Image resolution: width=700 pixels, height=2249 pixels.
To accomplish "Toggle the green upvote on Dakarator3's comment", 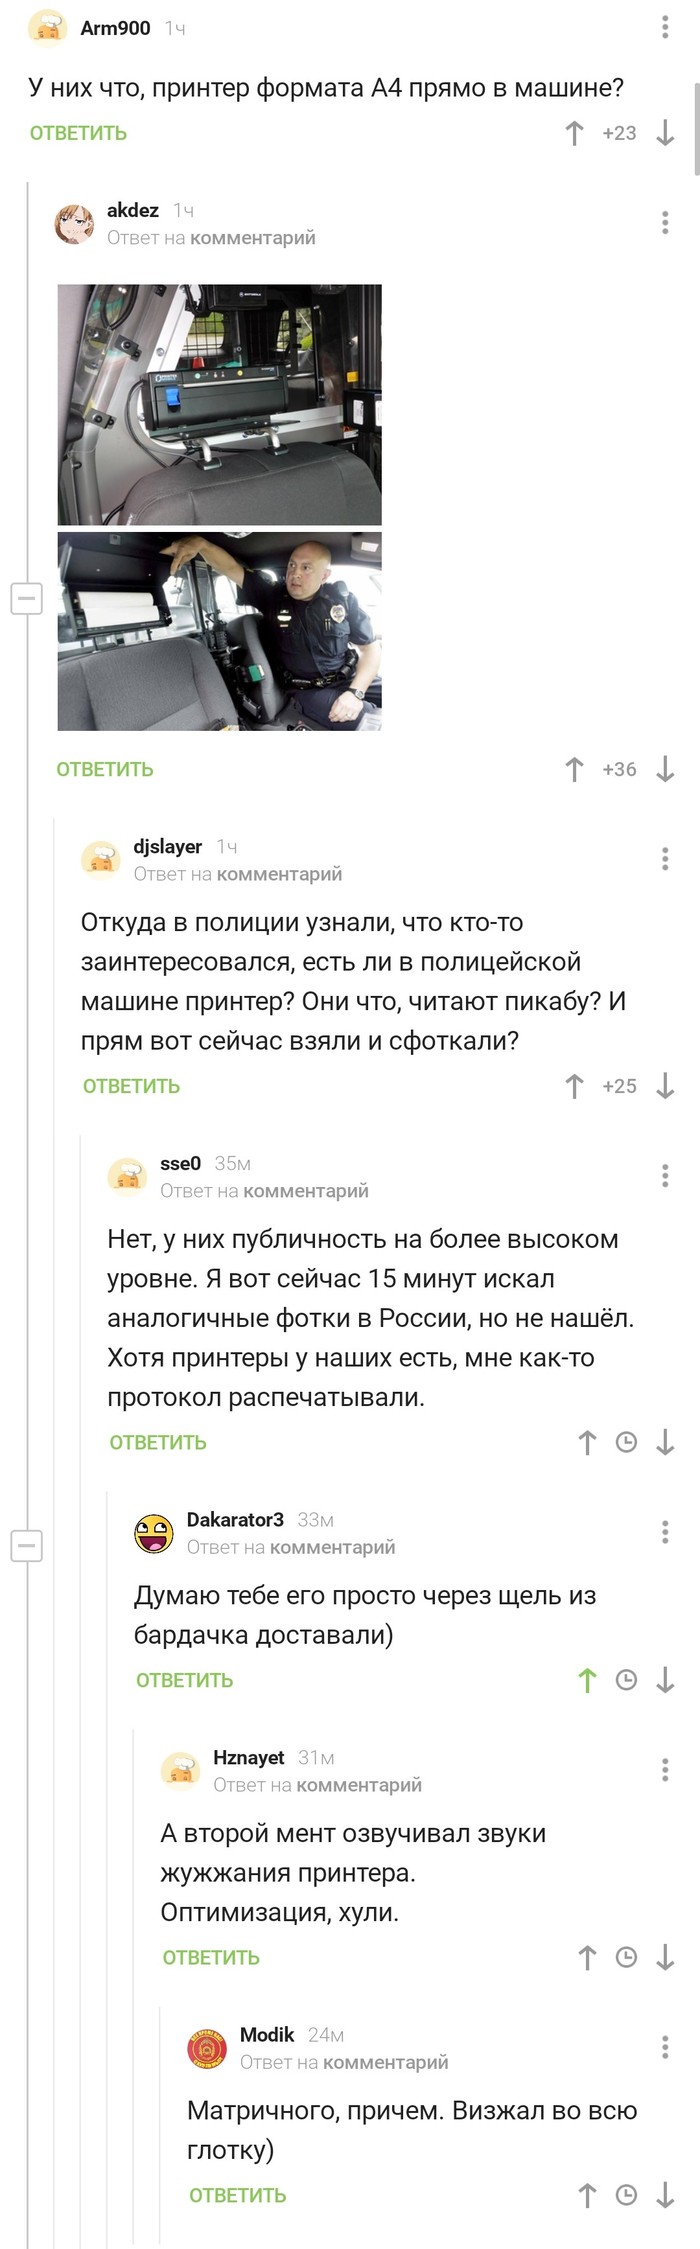I will [588, 1680].
